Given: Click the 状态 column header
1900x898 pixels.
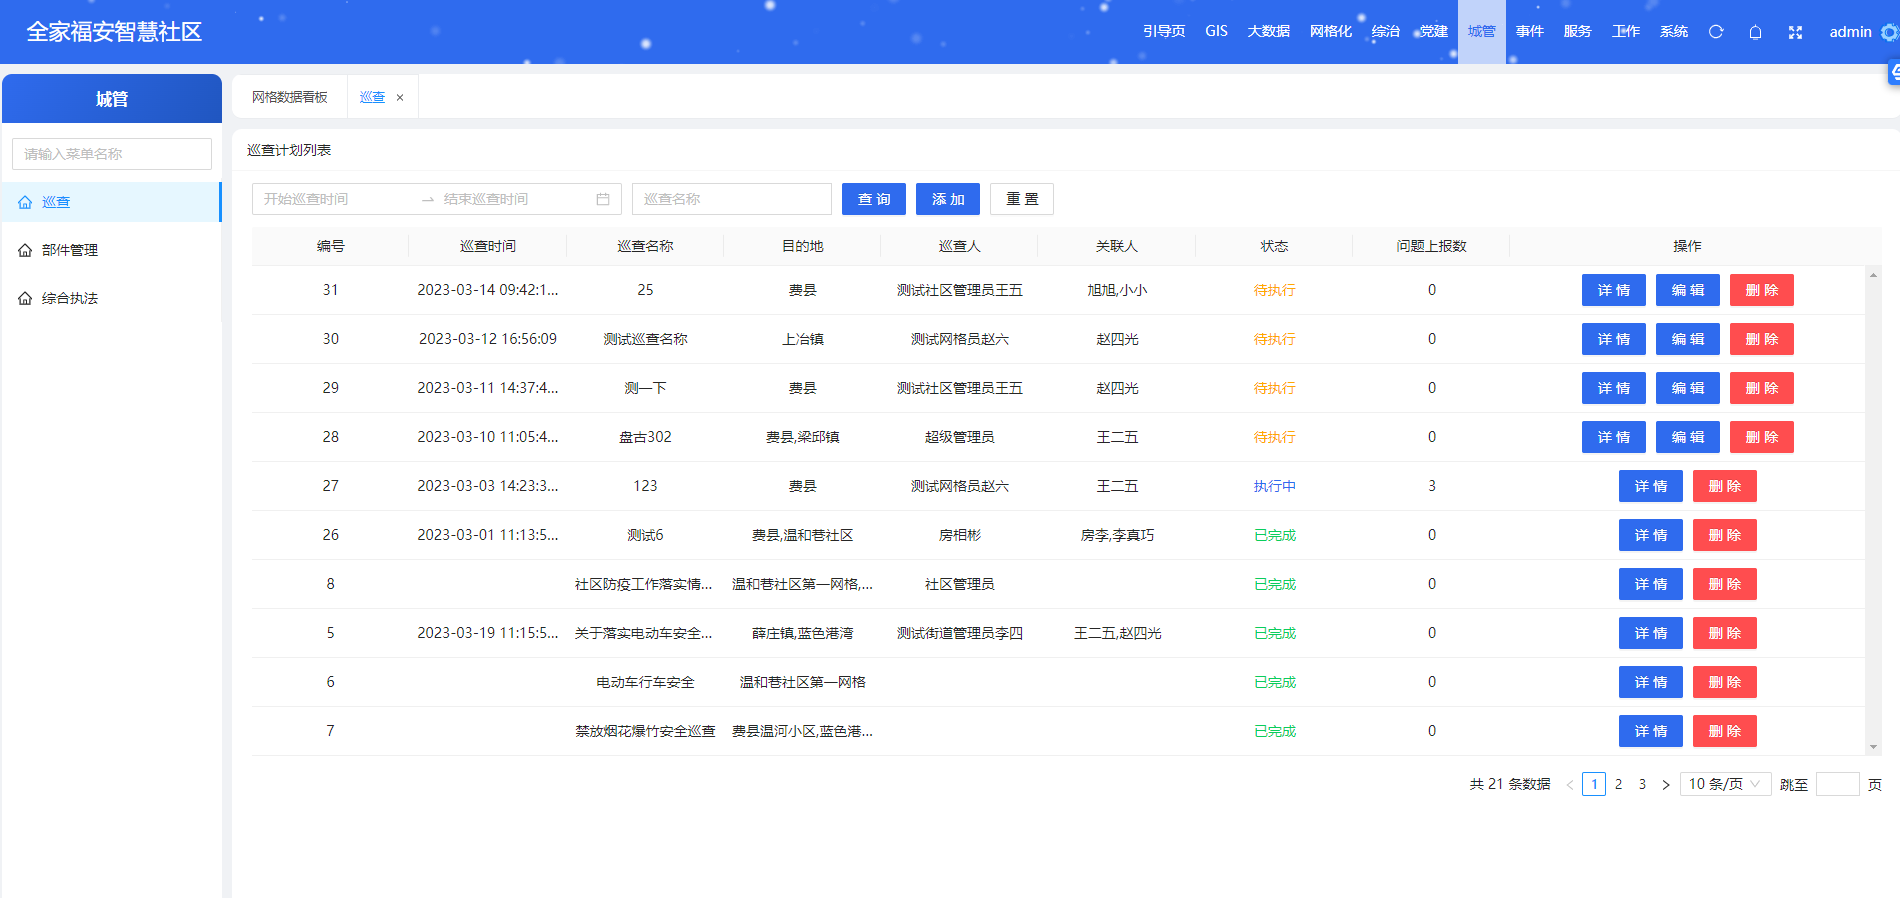Looking at the screenshot, I should pos(1274,246).
